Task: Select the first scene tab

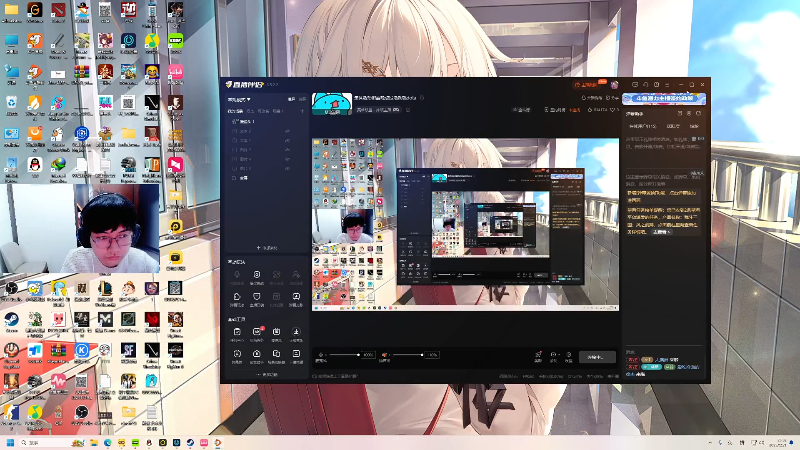Action: [x=235, y=111]
